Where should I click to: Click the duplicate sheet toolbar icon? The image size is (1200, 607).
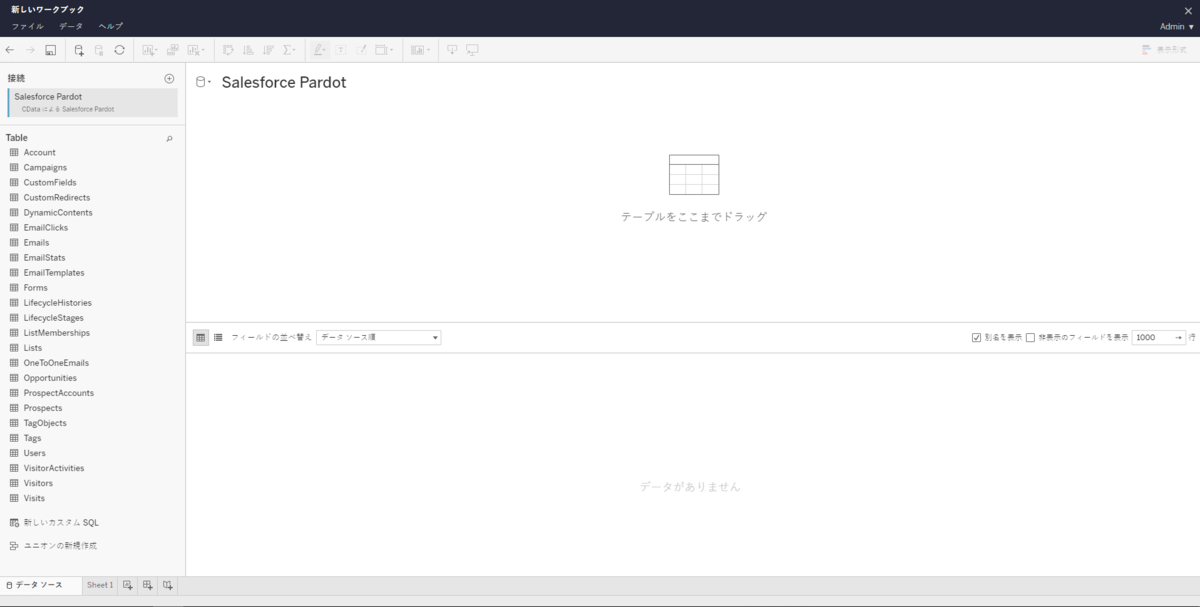(x=172, y=50)
